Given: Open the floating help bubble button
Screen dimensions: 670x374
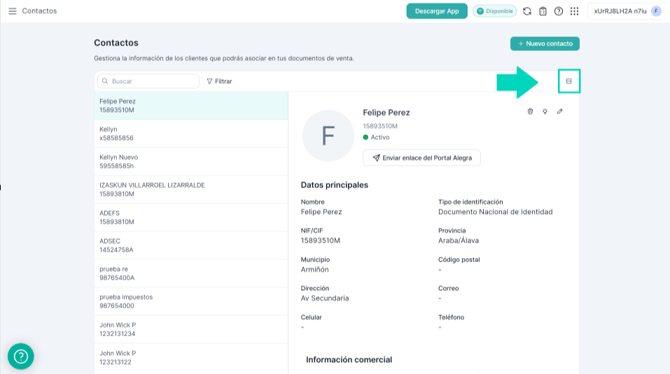Looking at the screenshot, I should tap(21, 356).
